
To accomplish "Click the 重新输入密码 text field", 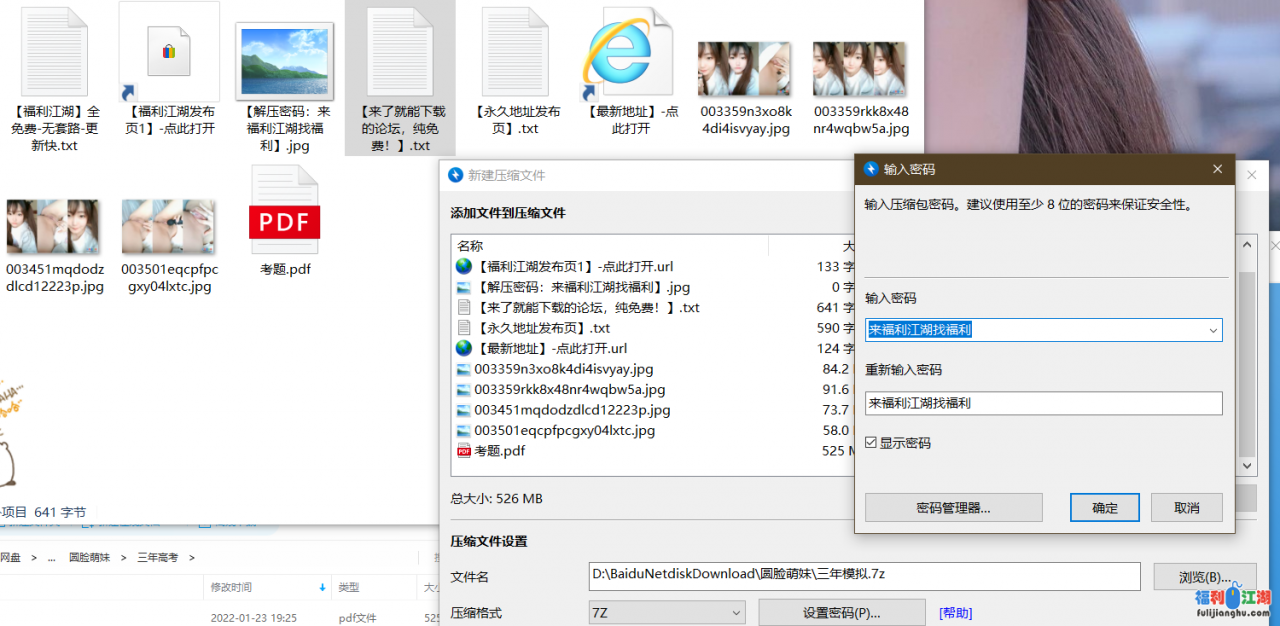I will [x=1043, y=403].
